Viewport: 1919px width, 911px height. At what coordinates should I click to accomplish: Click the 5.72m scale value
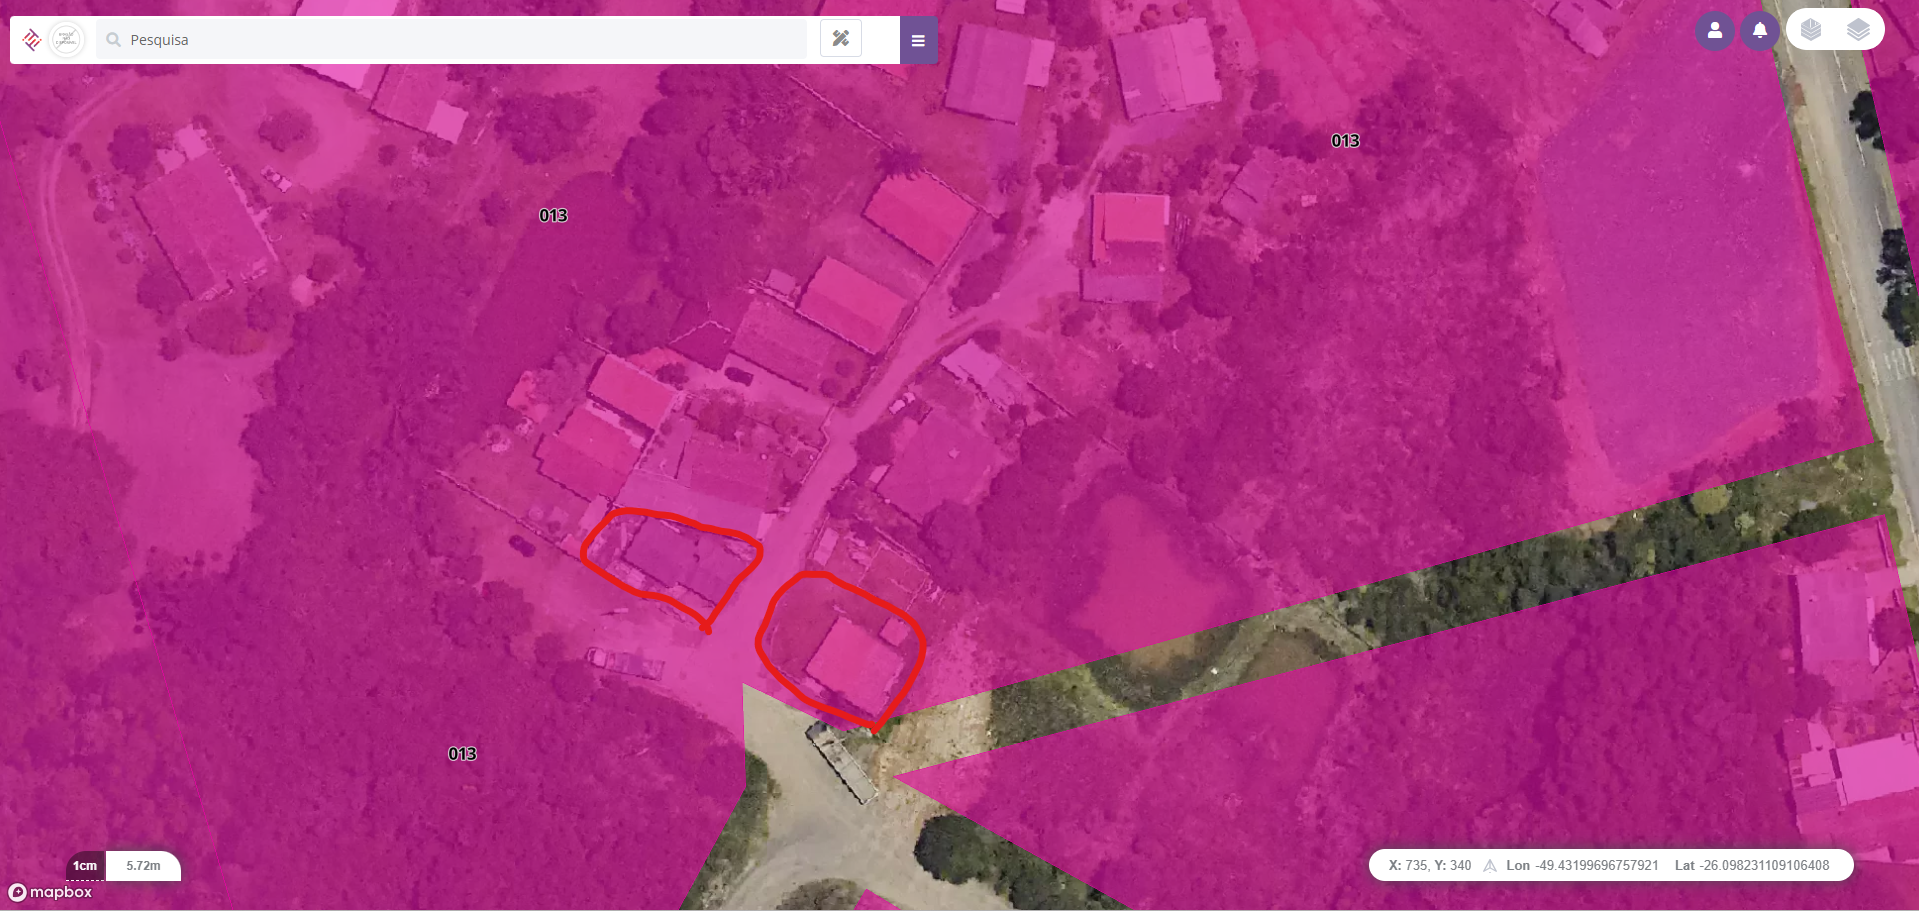click(143, 866)
